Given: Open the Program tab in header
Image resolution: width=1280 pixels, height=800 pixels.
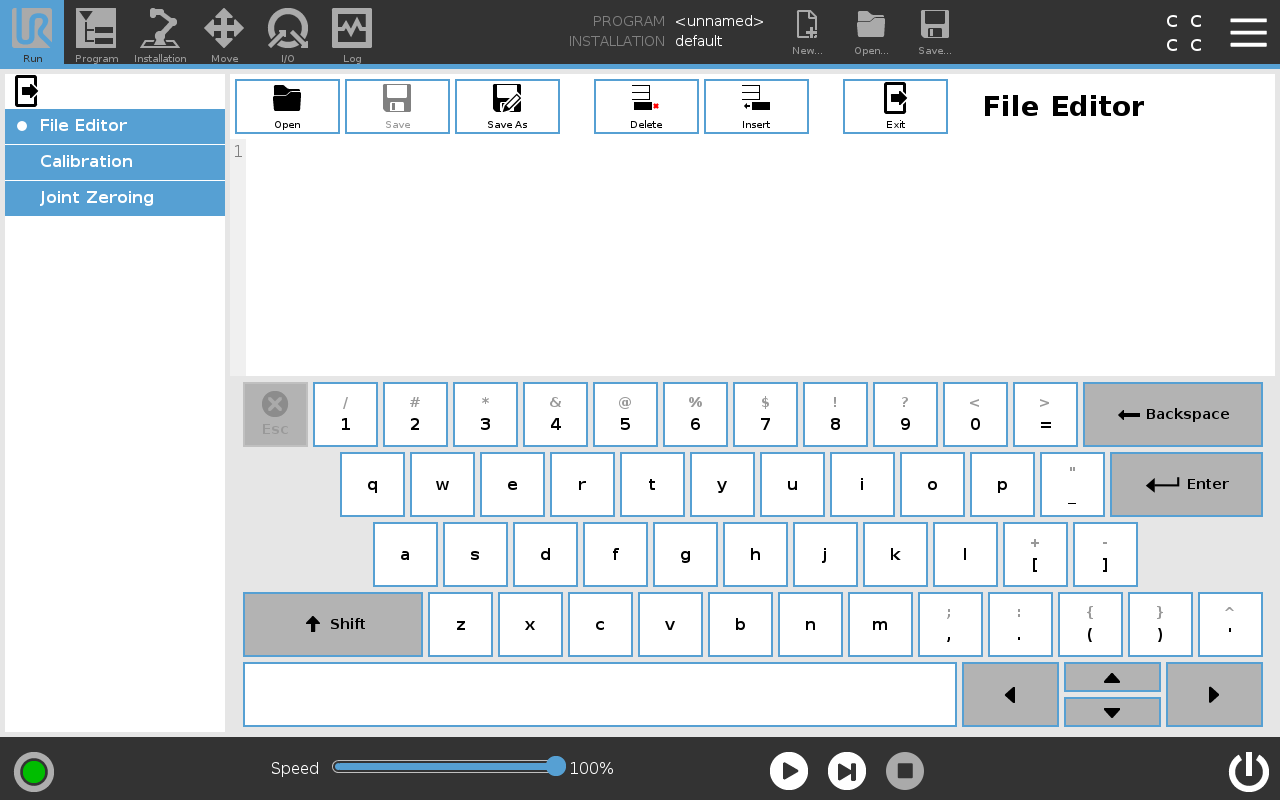Looking at the screenshot, I should [96, 33].
